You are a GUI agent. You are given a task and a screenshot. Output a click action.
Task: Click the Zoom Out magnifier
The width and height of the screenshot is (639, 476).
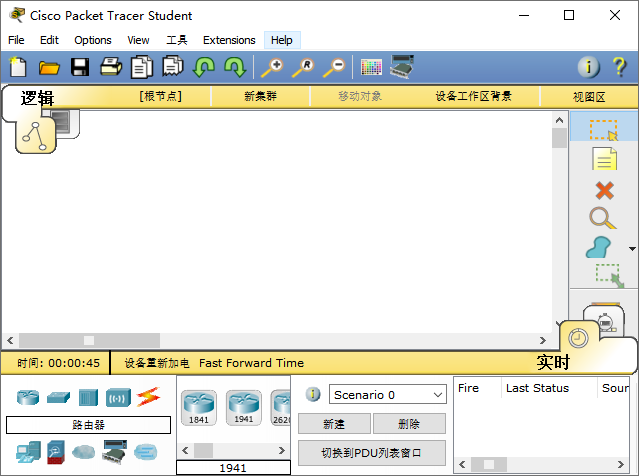coord(334,68)
